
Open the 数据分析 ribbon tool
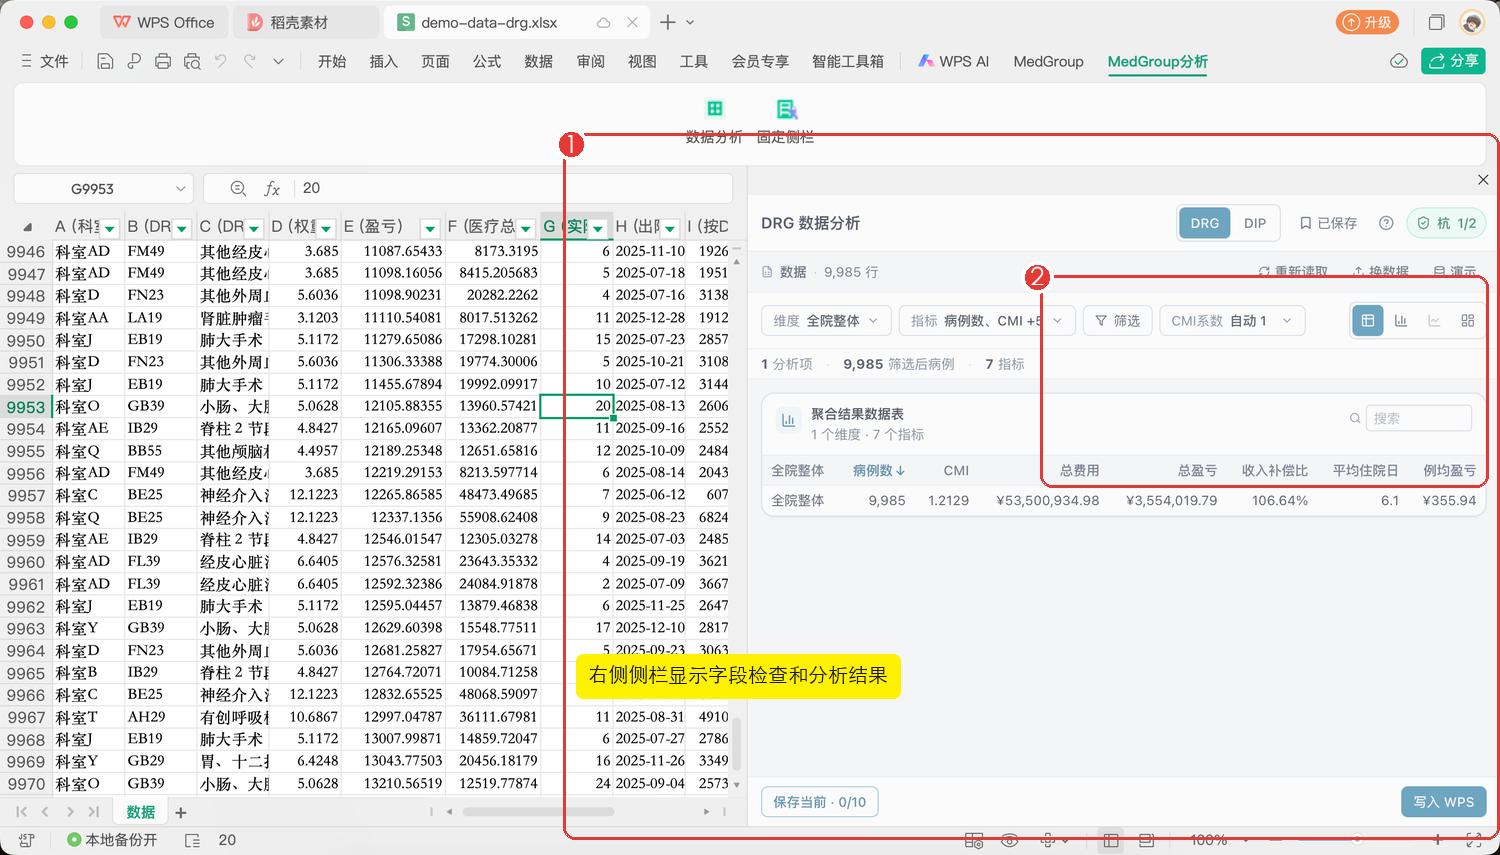point(714,120)
